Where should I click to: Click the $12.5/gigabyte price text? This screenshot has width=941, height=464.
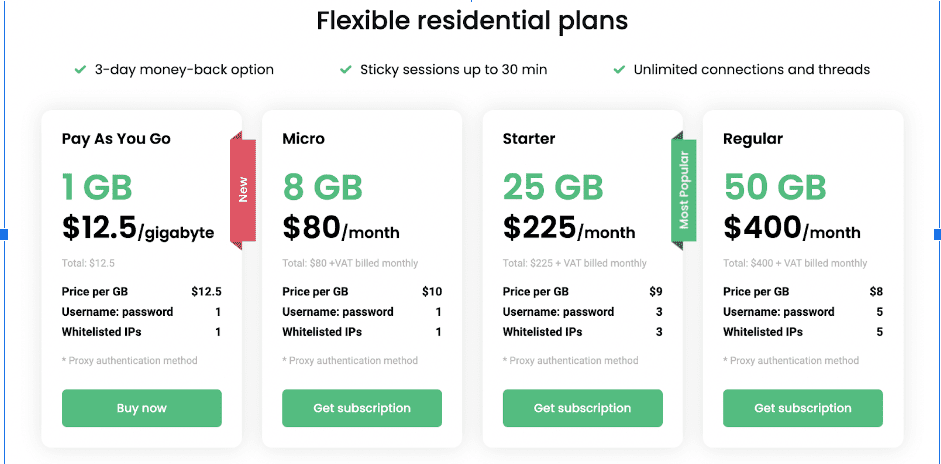click(x=138, y=229)
